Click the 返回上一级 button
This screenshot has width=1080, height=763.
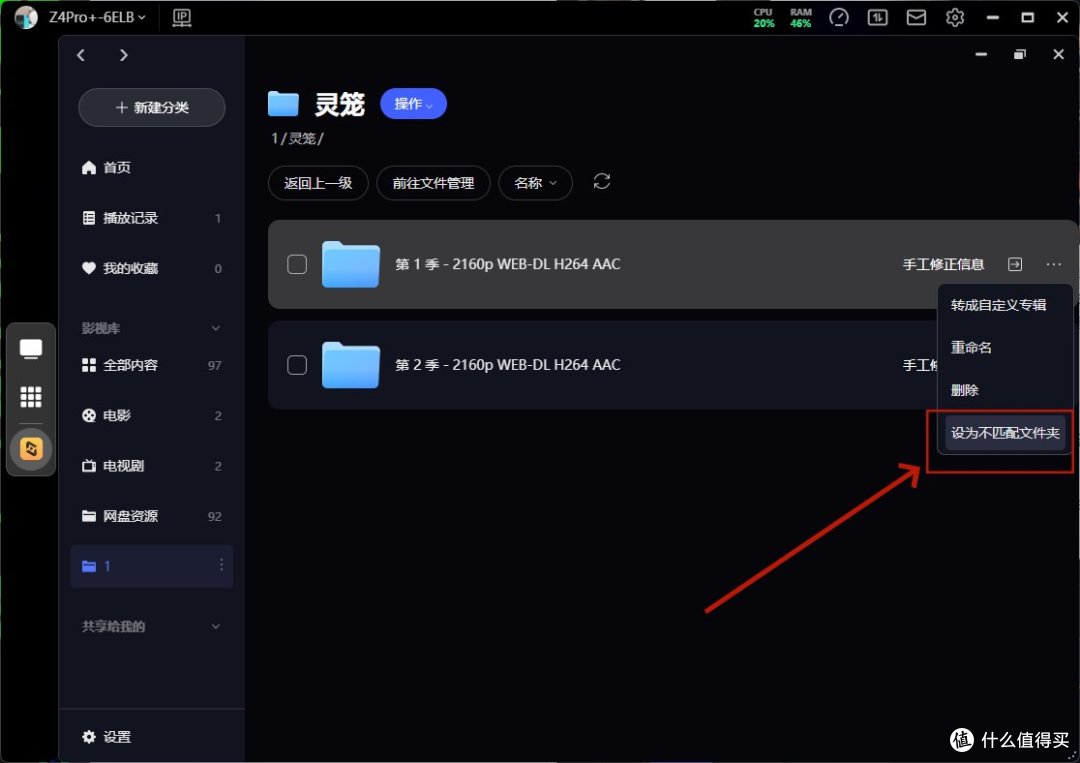[x=318, y=183]
